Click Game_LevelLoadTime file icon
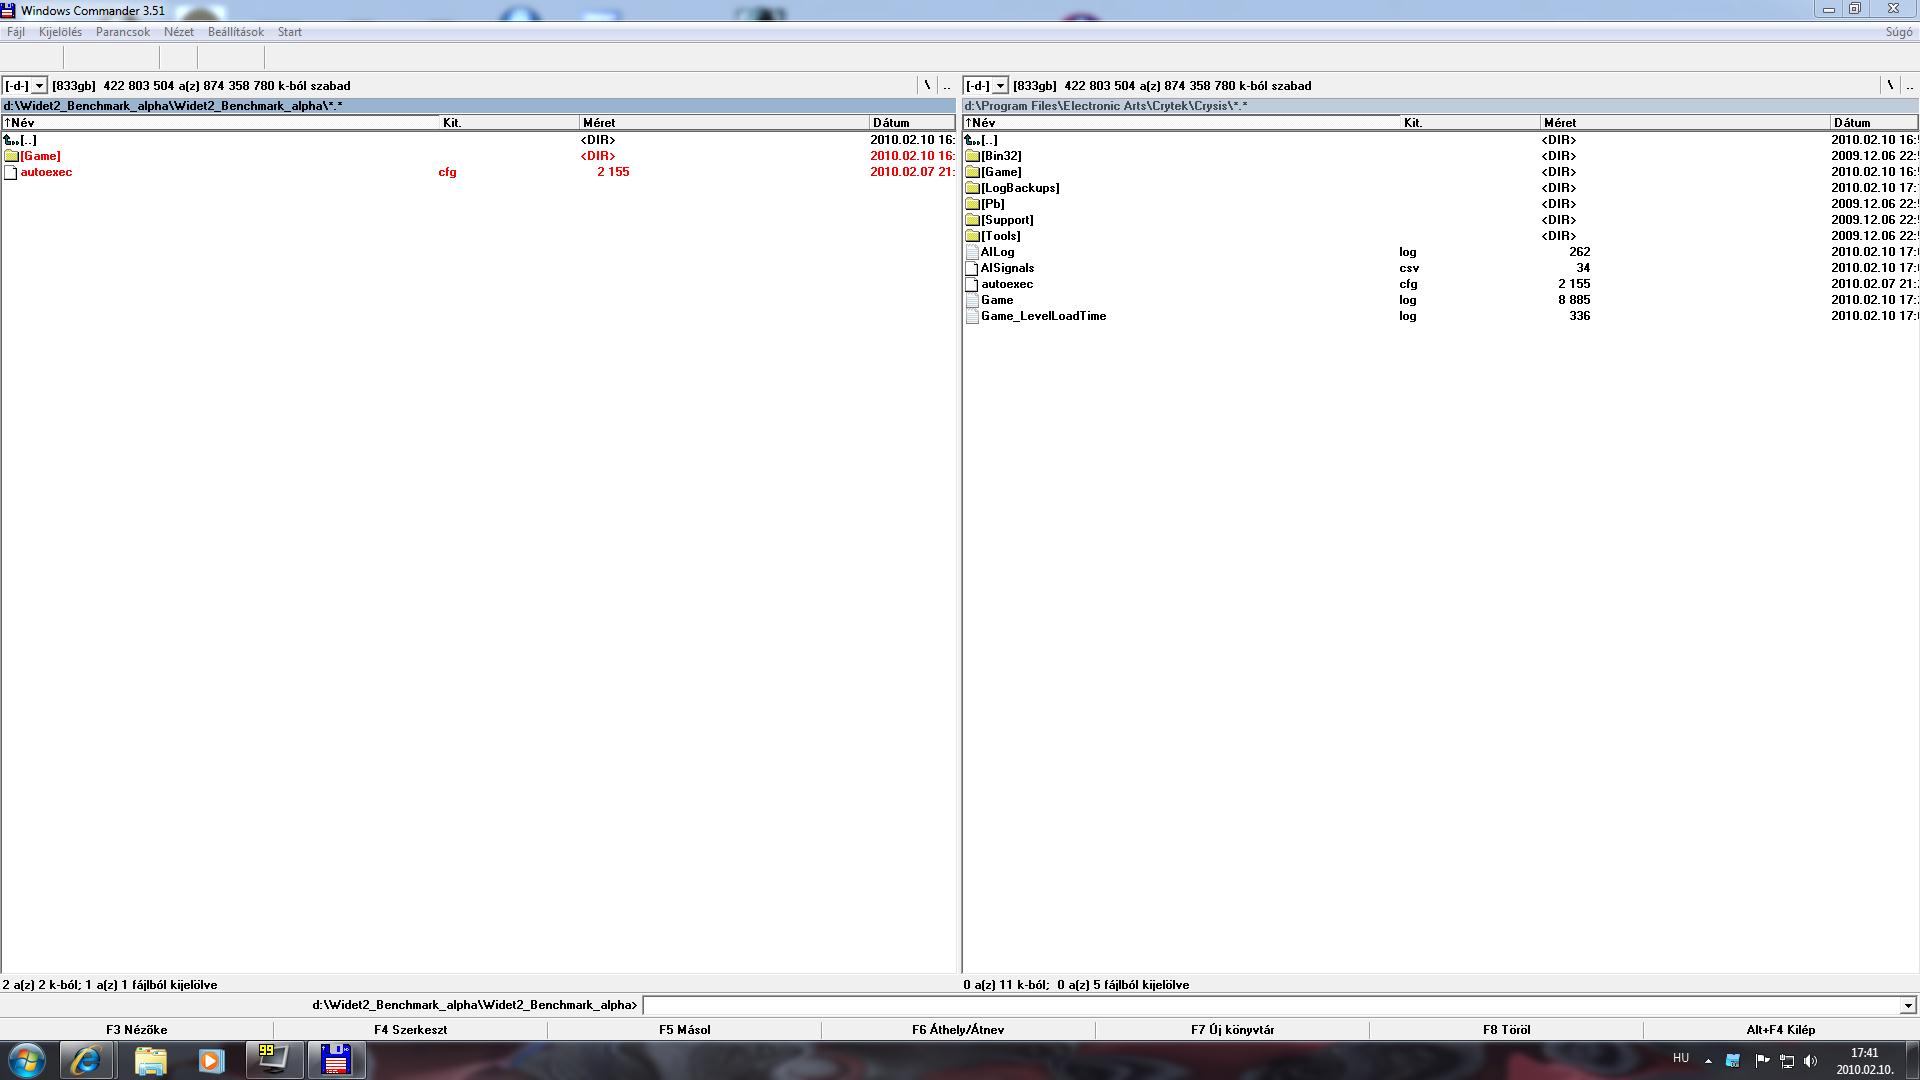 (972, 316)
